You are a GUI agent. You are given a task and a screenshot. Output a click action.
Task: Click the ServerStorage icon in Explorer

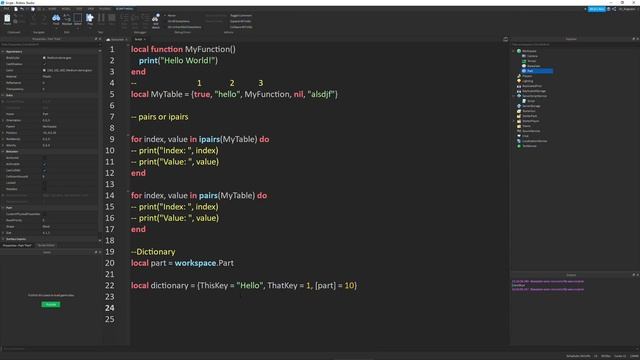coord(519,106)
